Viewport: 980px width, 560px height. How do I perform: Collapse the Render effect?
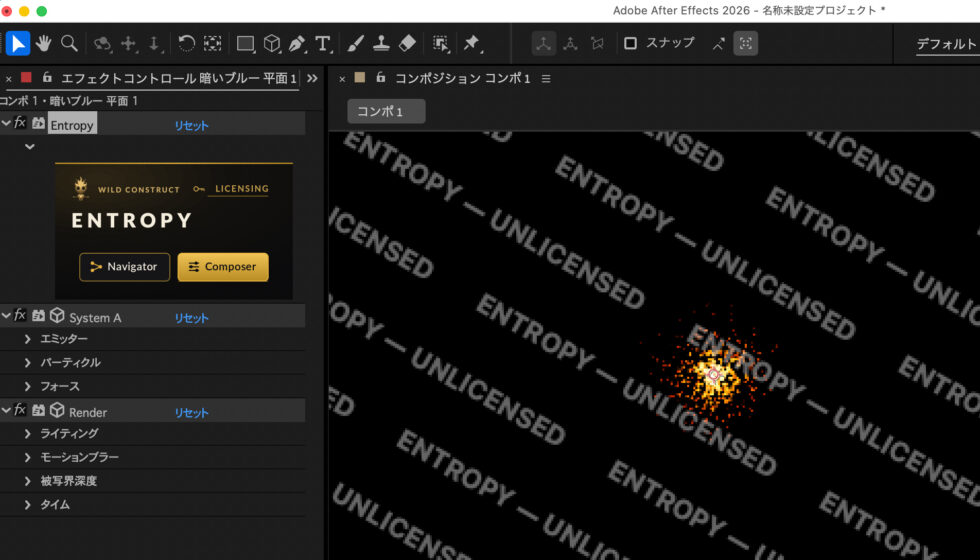tap(6, 410)
